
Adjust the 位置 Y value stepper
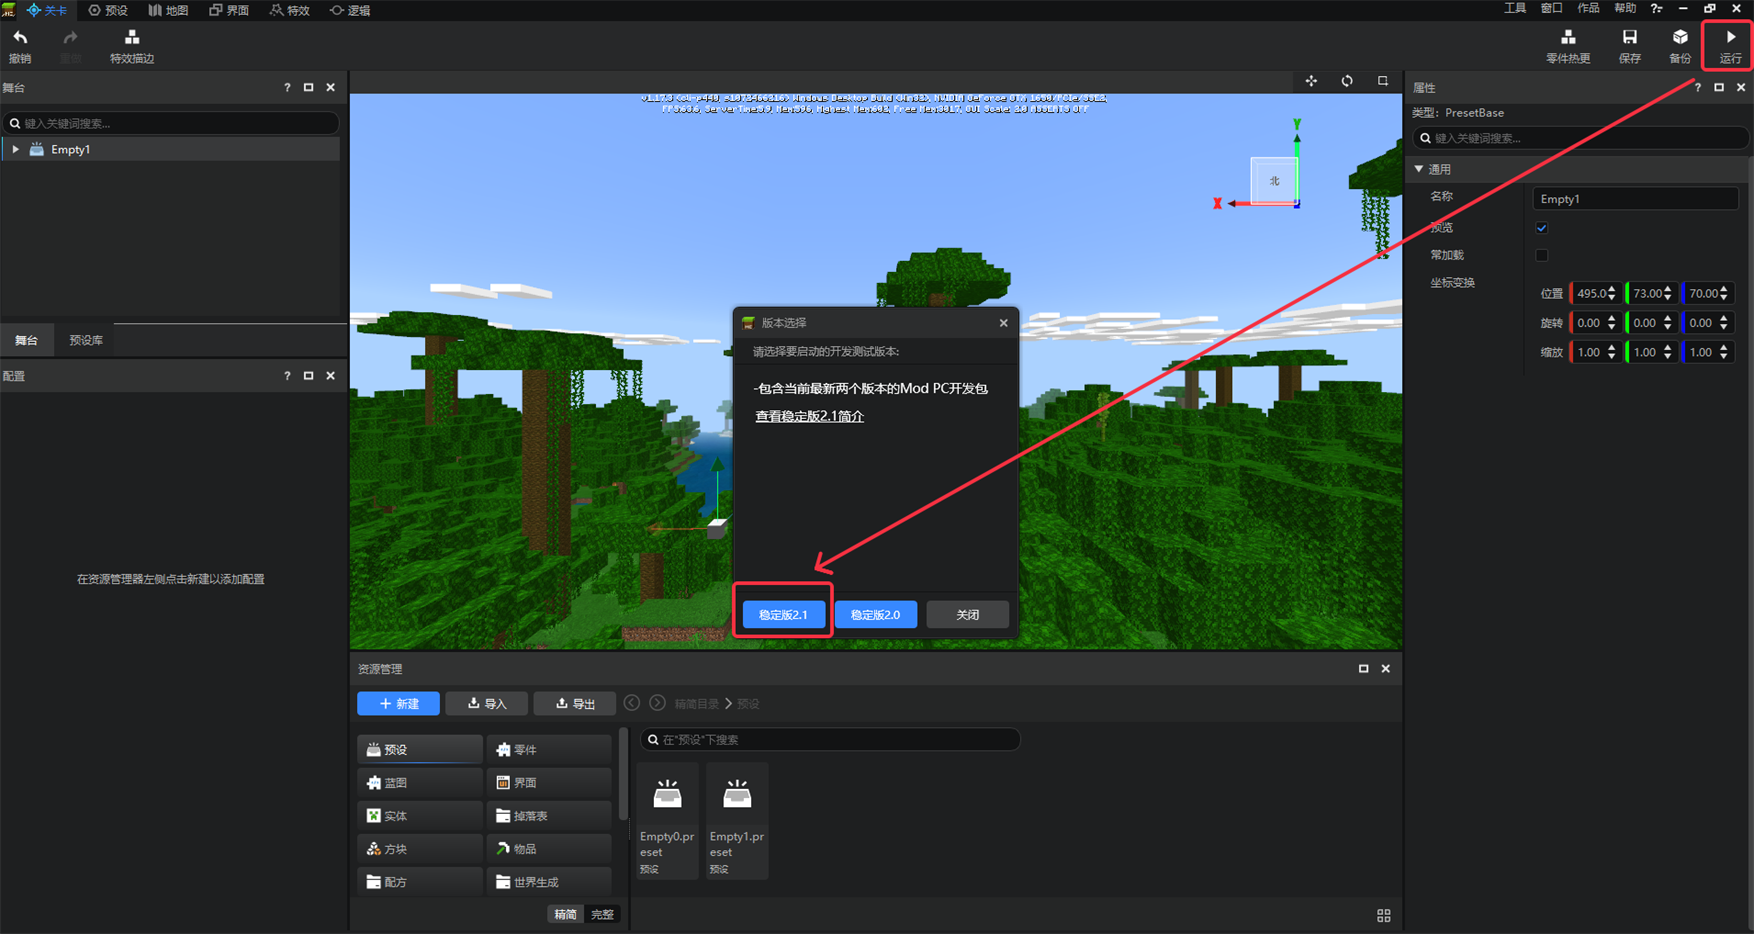click(x=1667, y=294)
